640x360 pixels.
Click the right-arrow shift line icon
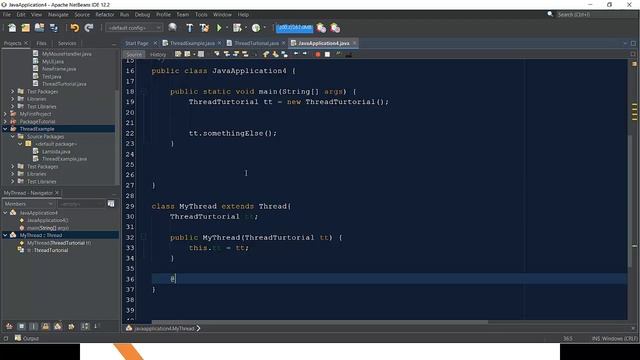(305, 54)
